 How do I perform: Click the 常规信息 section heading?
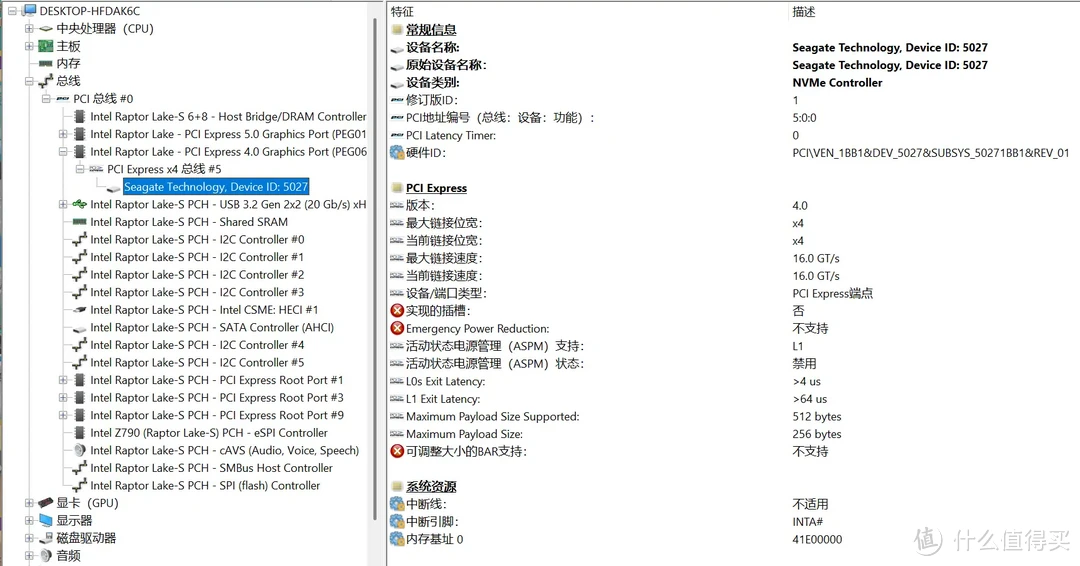(x=431, y=30)
